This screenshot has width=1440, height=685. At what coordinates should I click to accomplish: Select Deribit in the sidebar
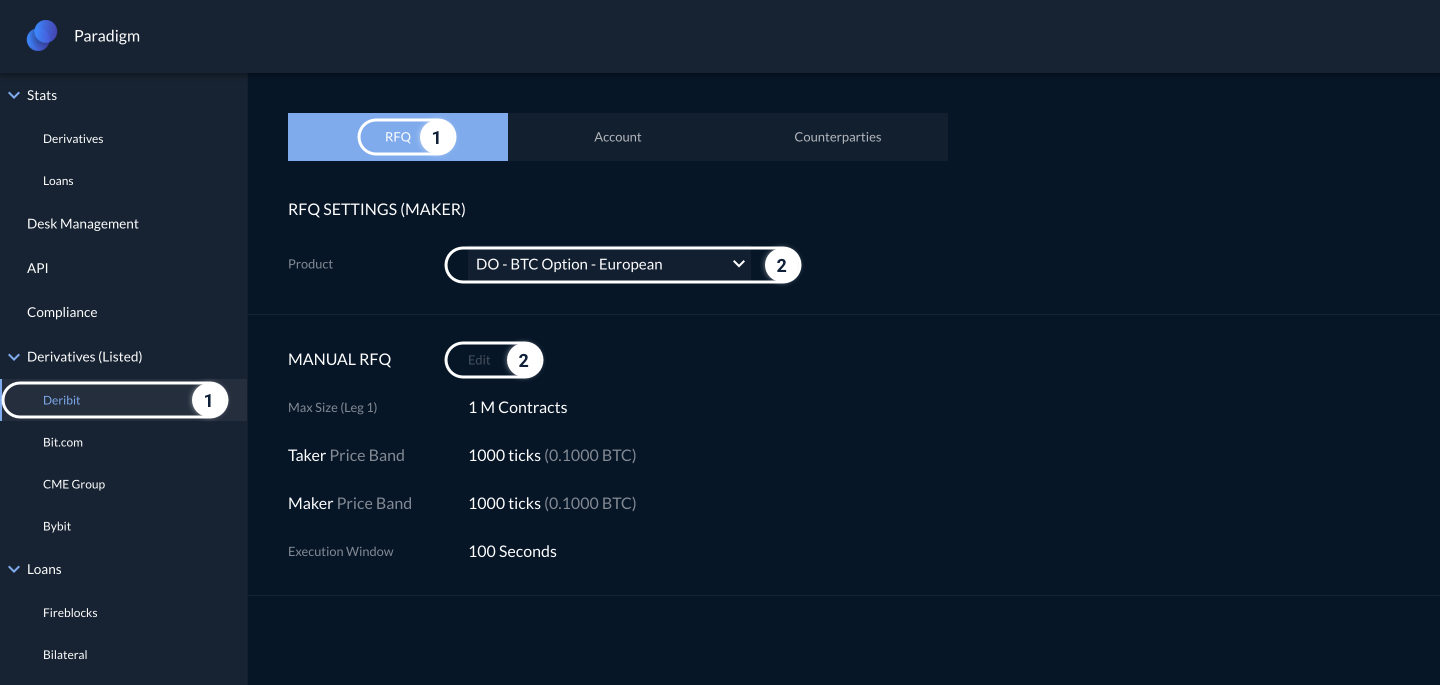pyautogui.click(x=62, y=400)
